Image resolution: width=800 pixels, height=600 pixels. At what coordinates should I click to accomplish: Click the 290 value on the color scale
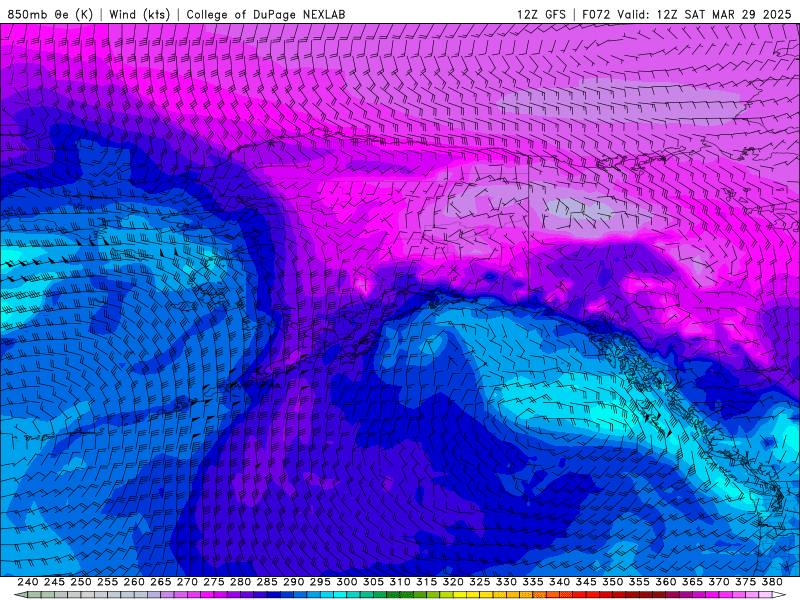point(293,582)
